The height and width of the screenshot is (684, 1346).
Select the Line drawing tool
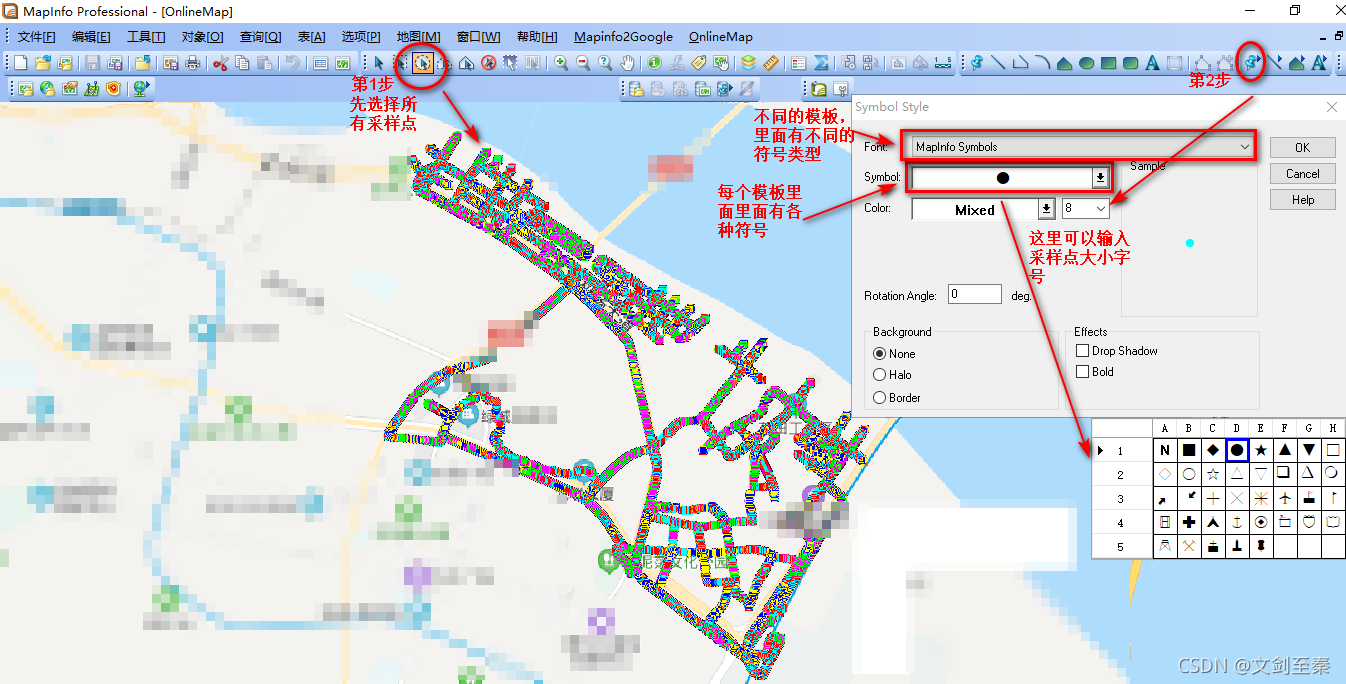[998, 62]
